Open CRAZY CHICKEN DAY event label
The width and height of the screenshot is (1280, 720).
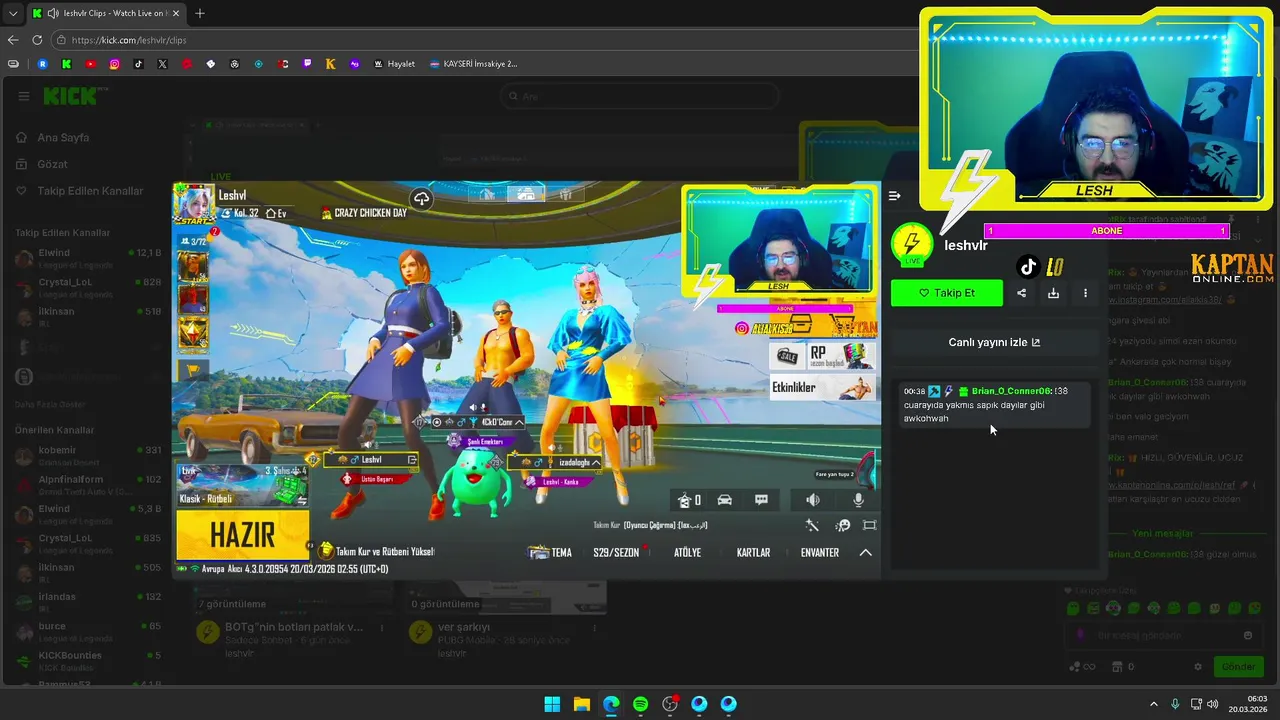tap(364, 213)
